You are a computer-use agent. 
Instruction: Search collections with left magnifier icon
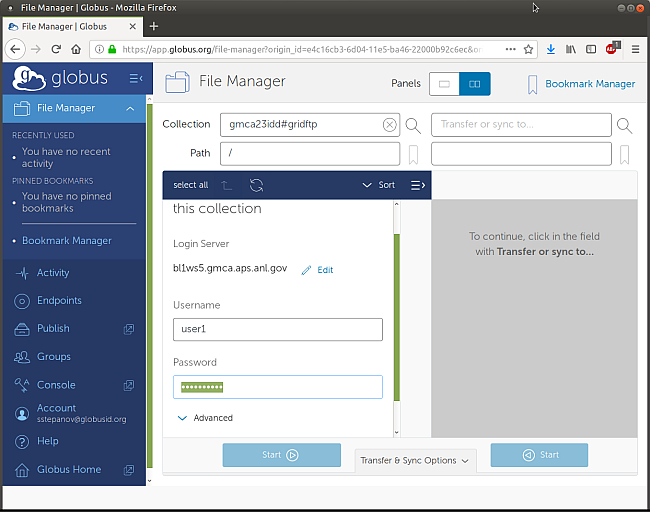(x=413, y=126)
